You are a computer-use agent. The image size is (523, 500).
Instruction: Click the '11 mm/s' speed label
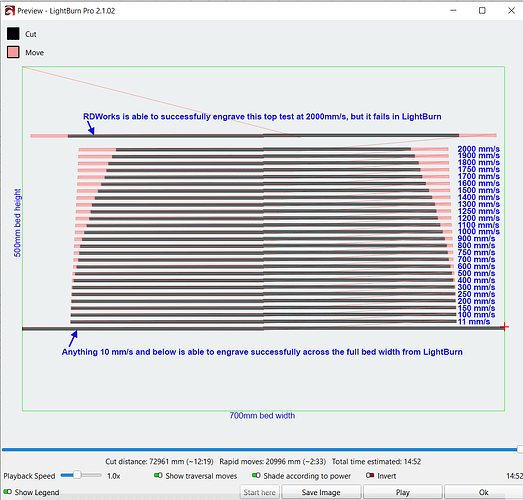tap(474, 322)
